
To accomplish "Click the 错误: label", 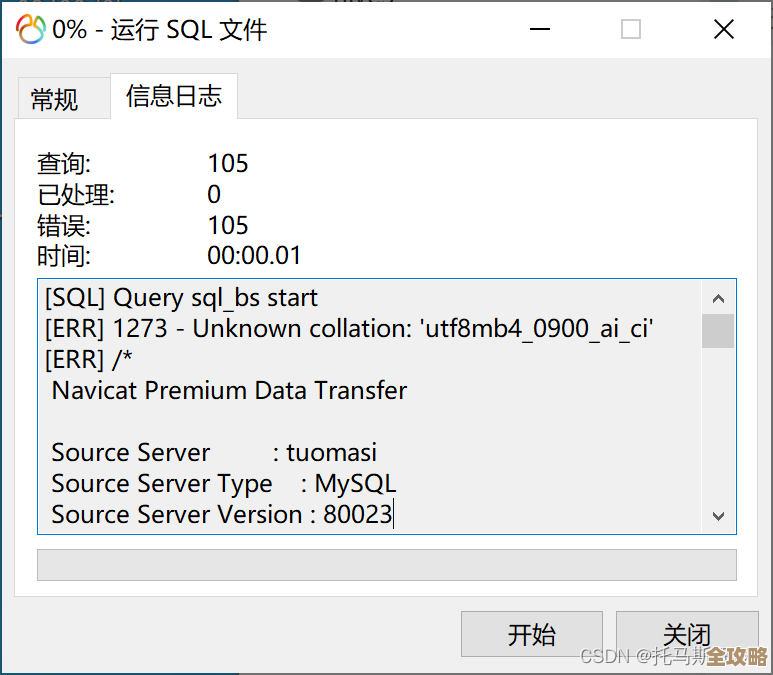I will pos(64,226).
